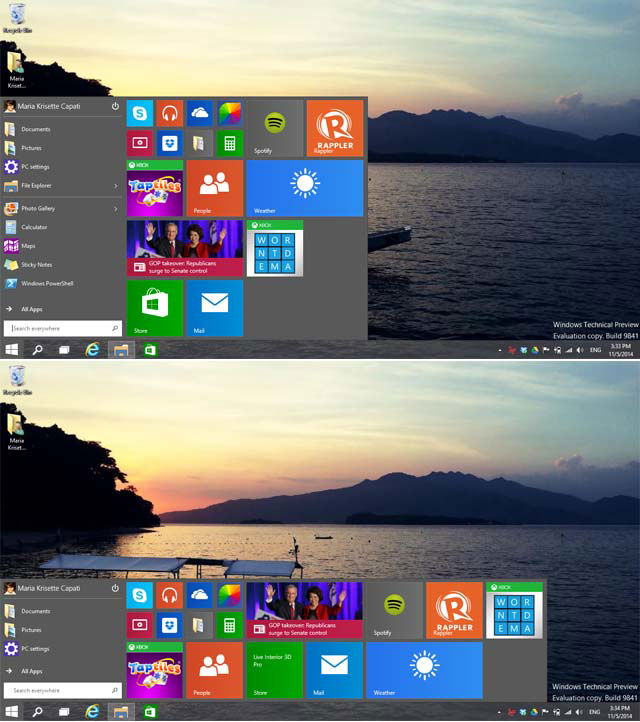This screenshot has width=640, height=722.
Task: Focus Search everywhere field in wide Start menu
Action: pyautogui.click(x=63, y=690)
